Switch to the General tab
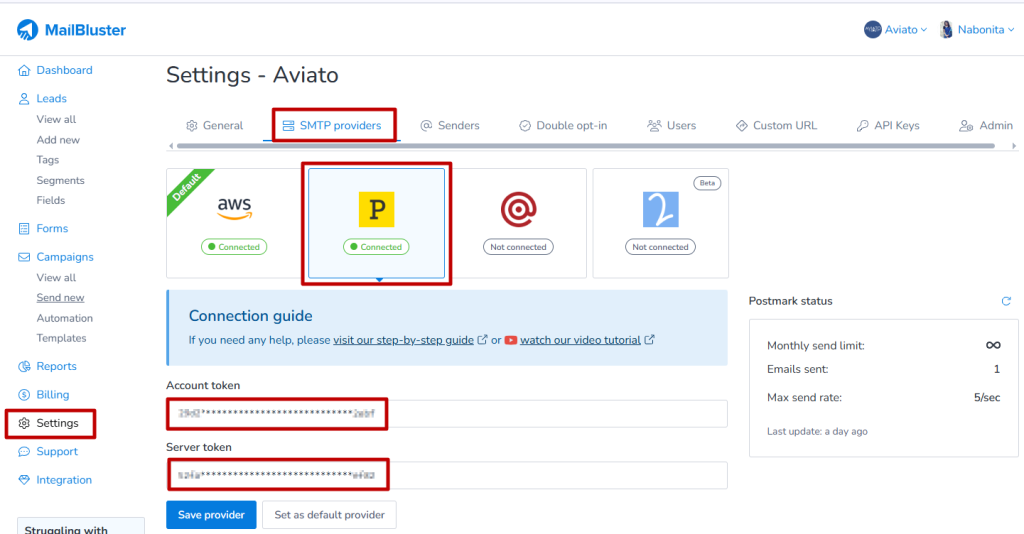 coord(214,125)
